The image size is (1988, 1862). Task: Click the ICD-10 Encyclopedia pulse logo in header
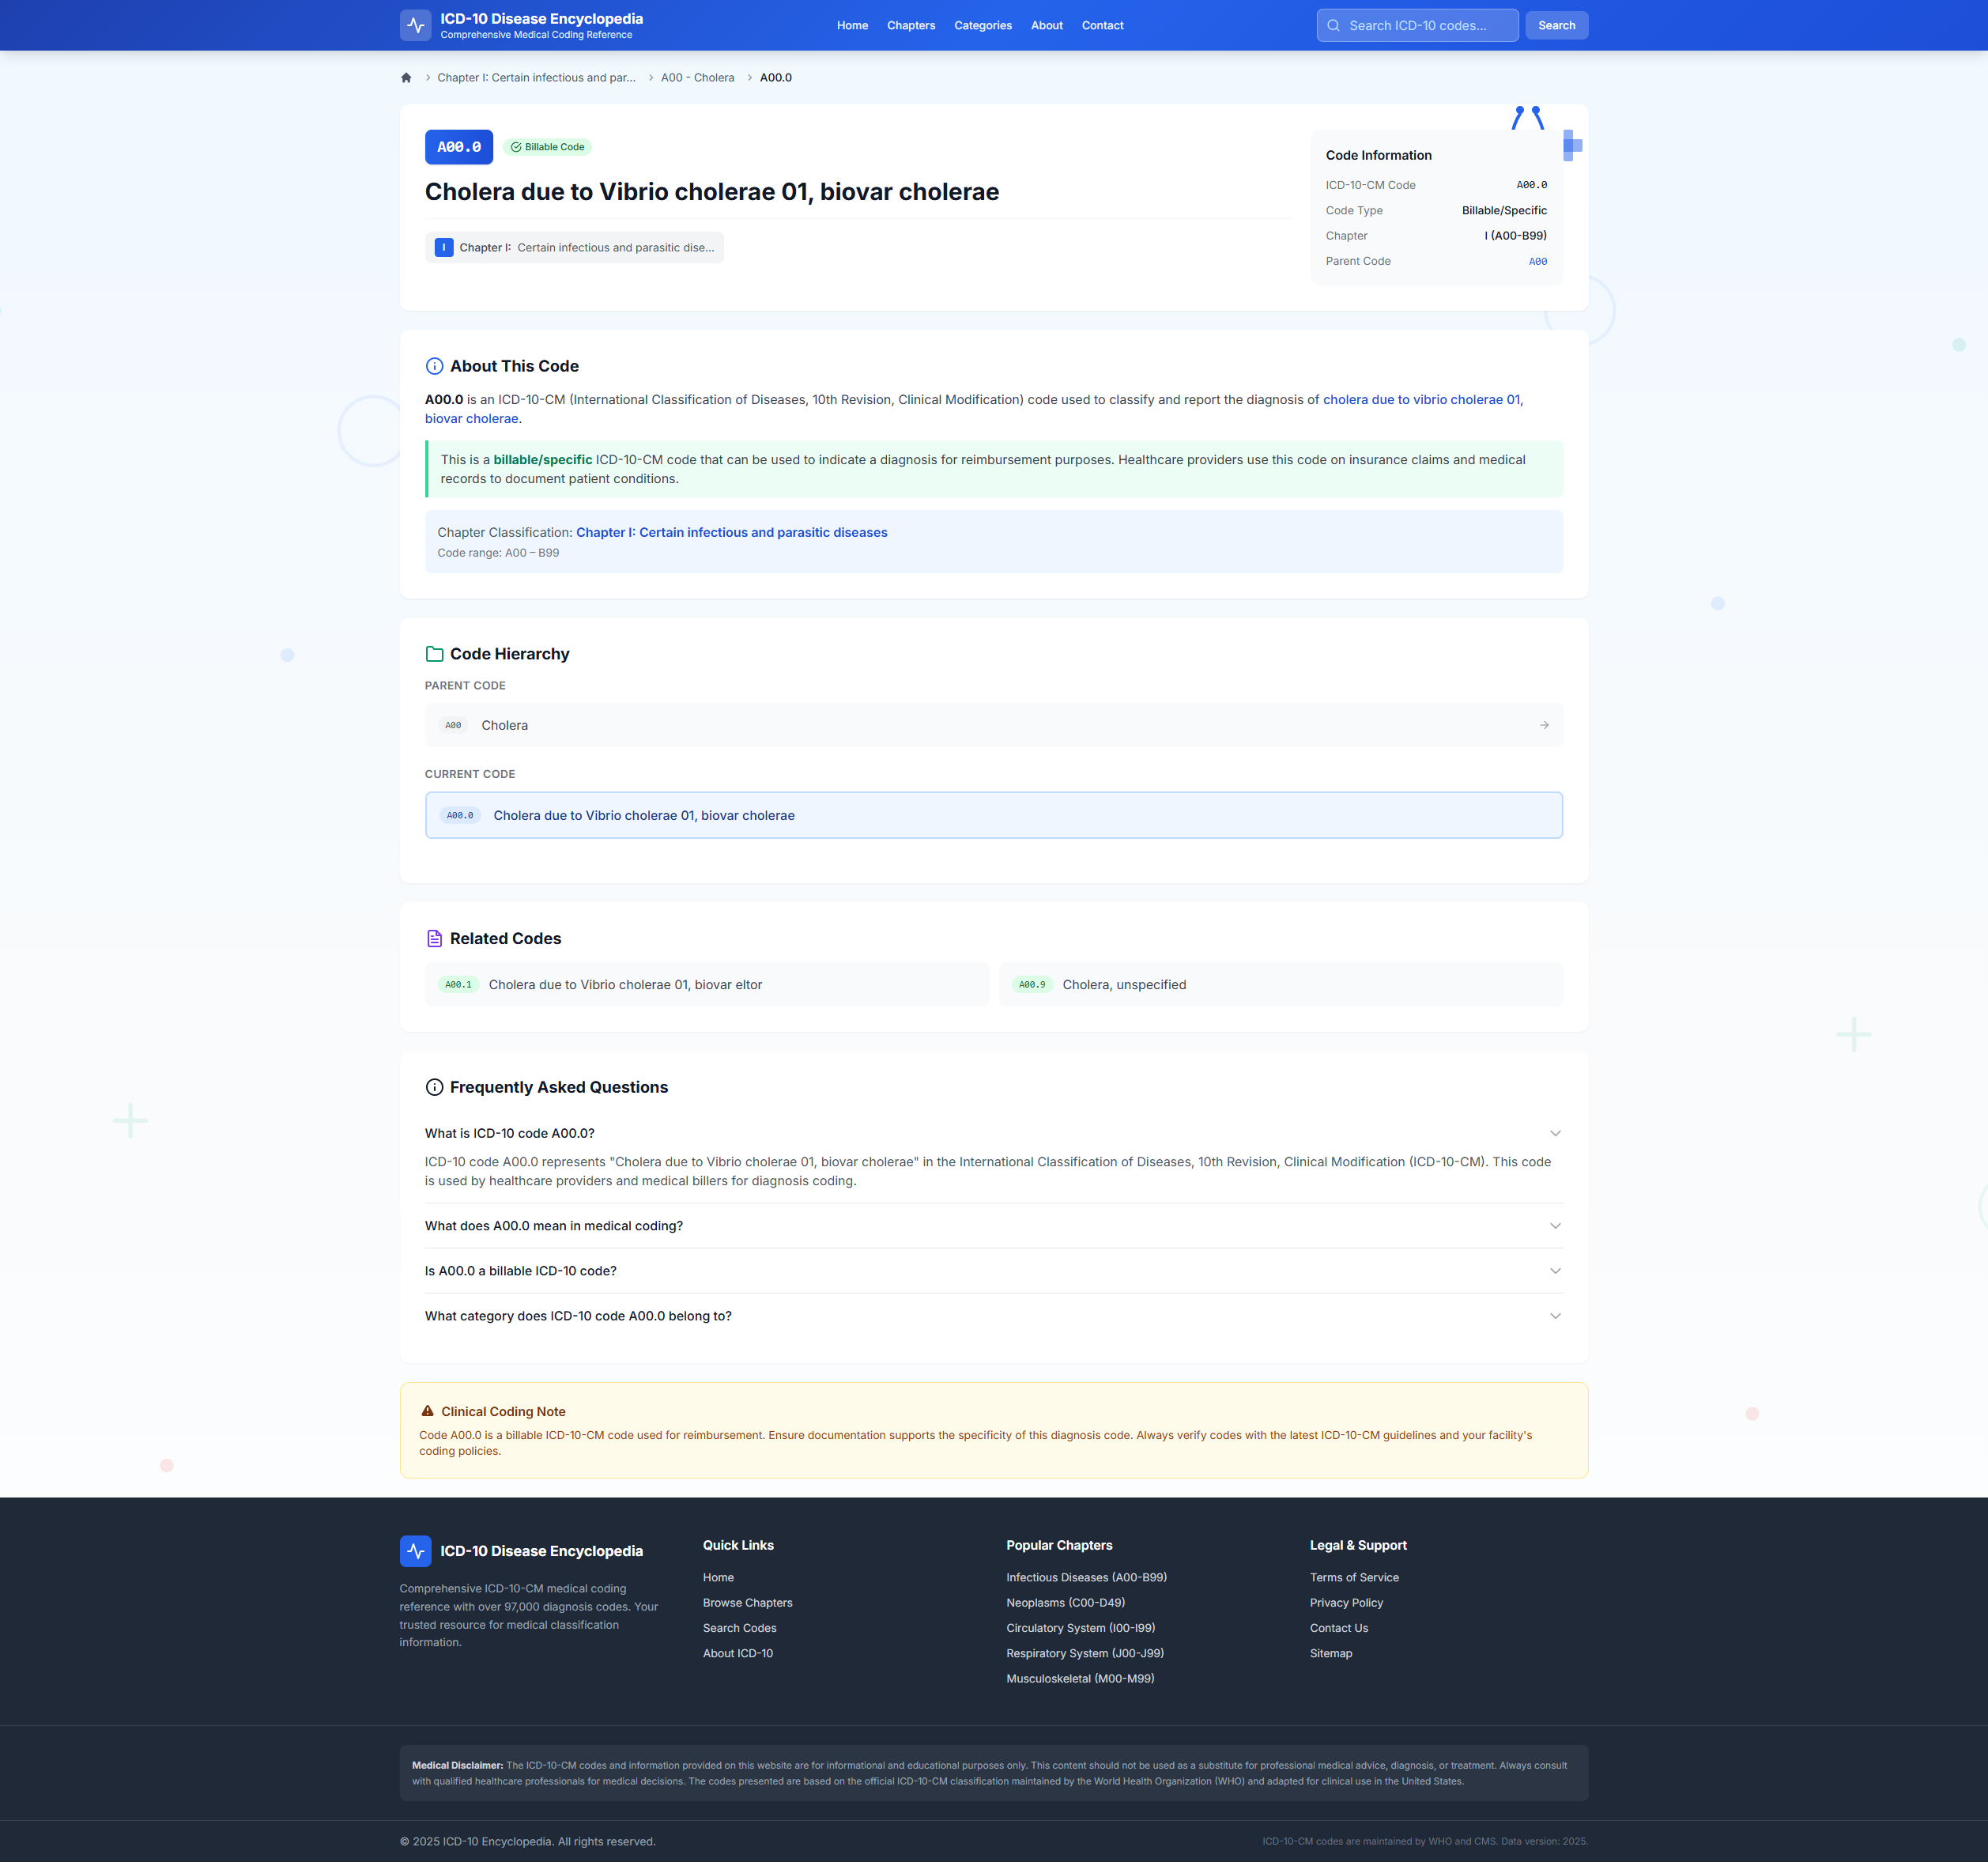[x=415, y=25]
